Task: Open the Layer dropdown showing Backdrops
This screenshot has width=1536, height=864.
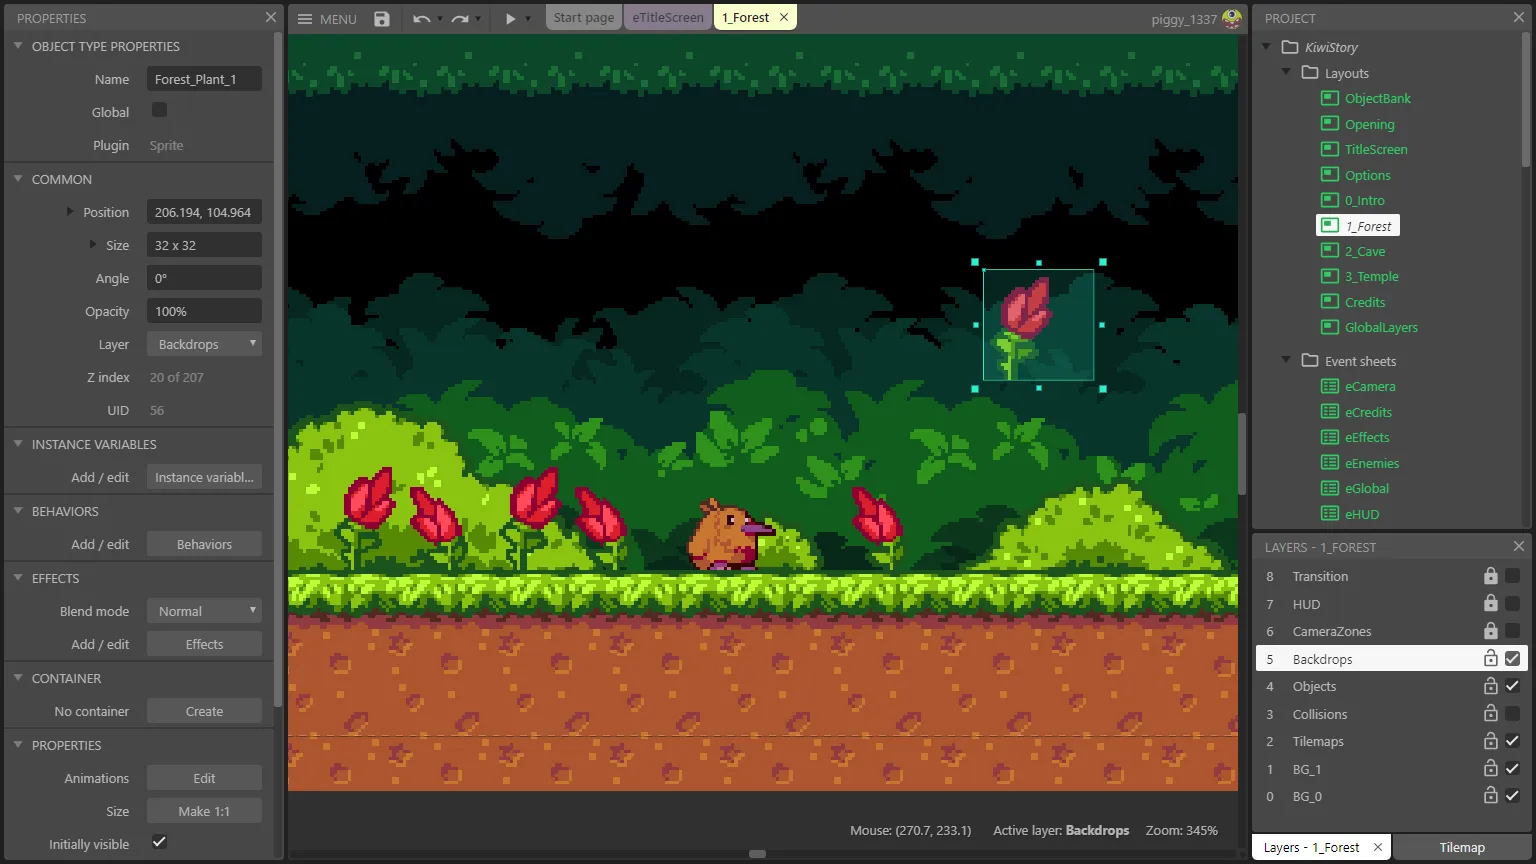Action: click(x=204, y=344)
